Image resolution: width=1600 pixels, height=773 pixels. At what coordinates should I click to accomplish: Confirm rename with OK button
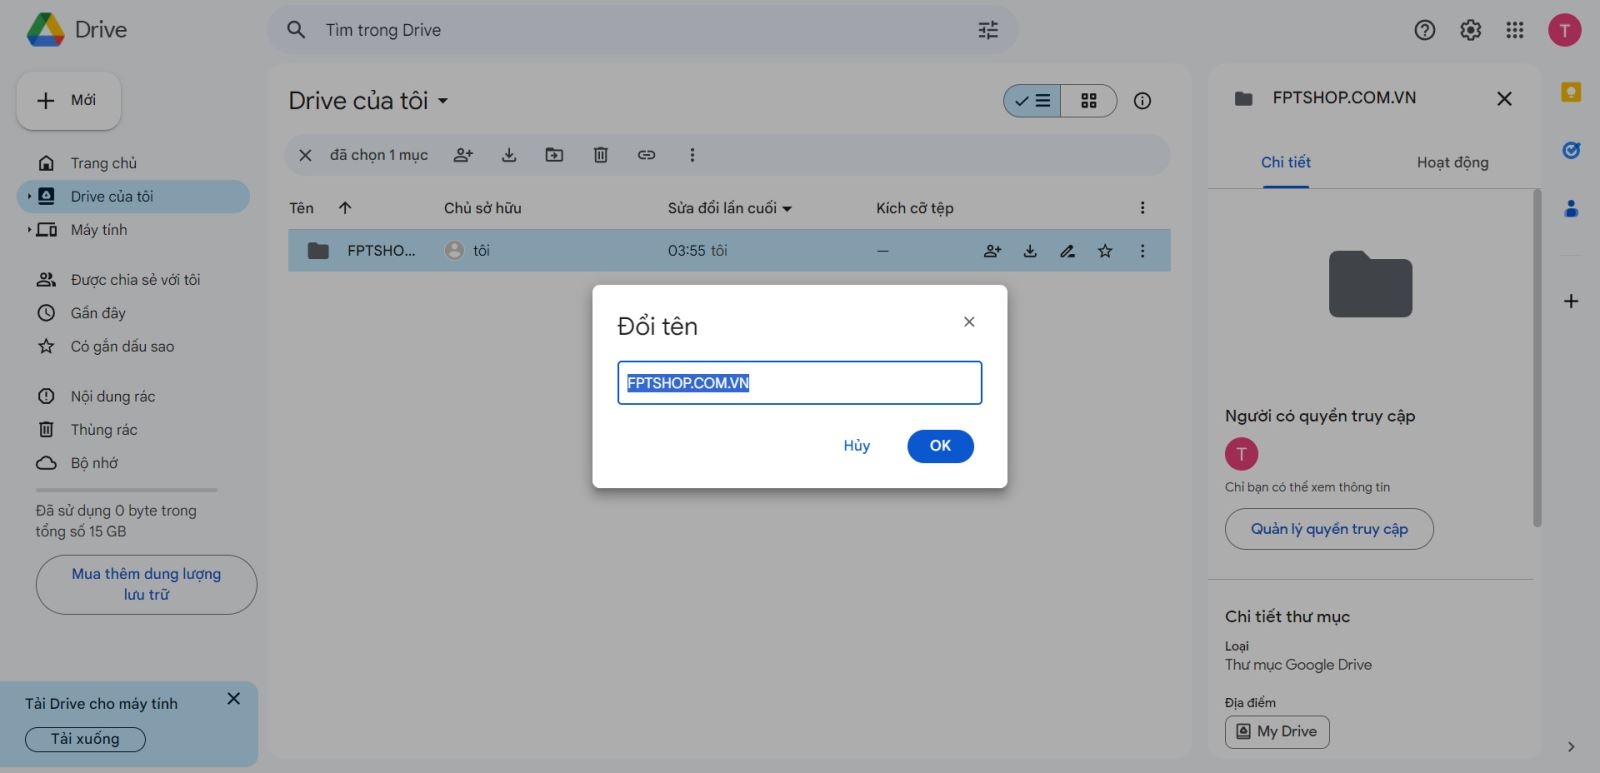940,446
